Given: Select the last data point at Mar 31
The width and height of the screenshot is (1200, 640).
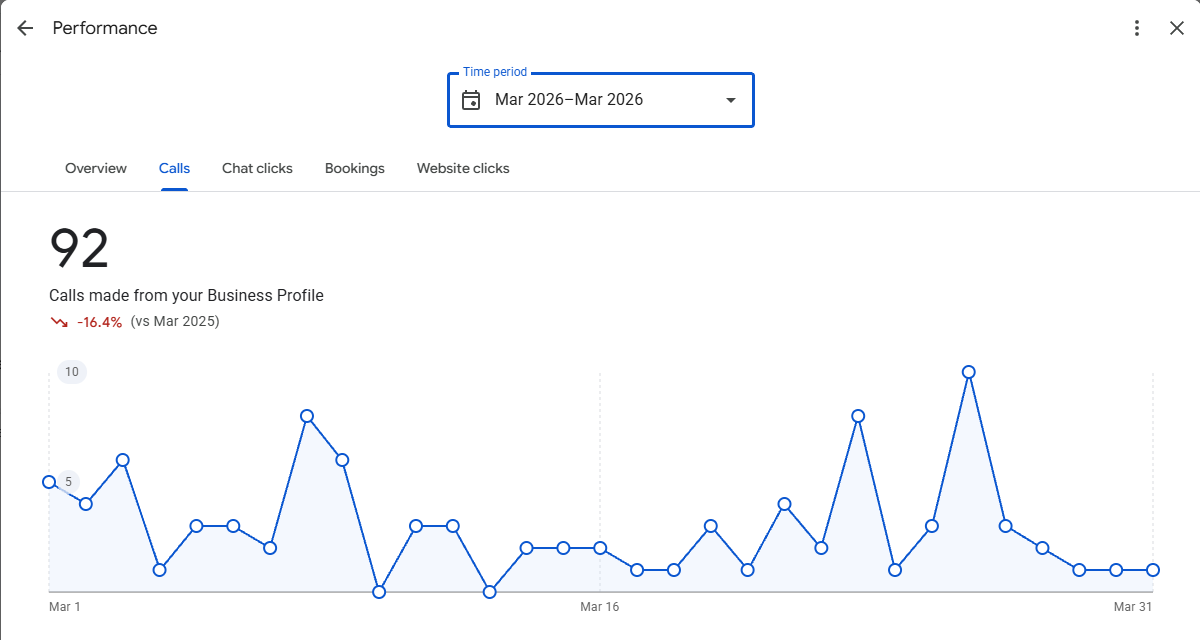Looking at the screenshot, I should point(1153,570).
